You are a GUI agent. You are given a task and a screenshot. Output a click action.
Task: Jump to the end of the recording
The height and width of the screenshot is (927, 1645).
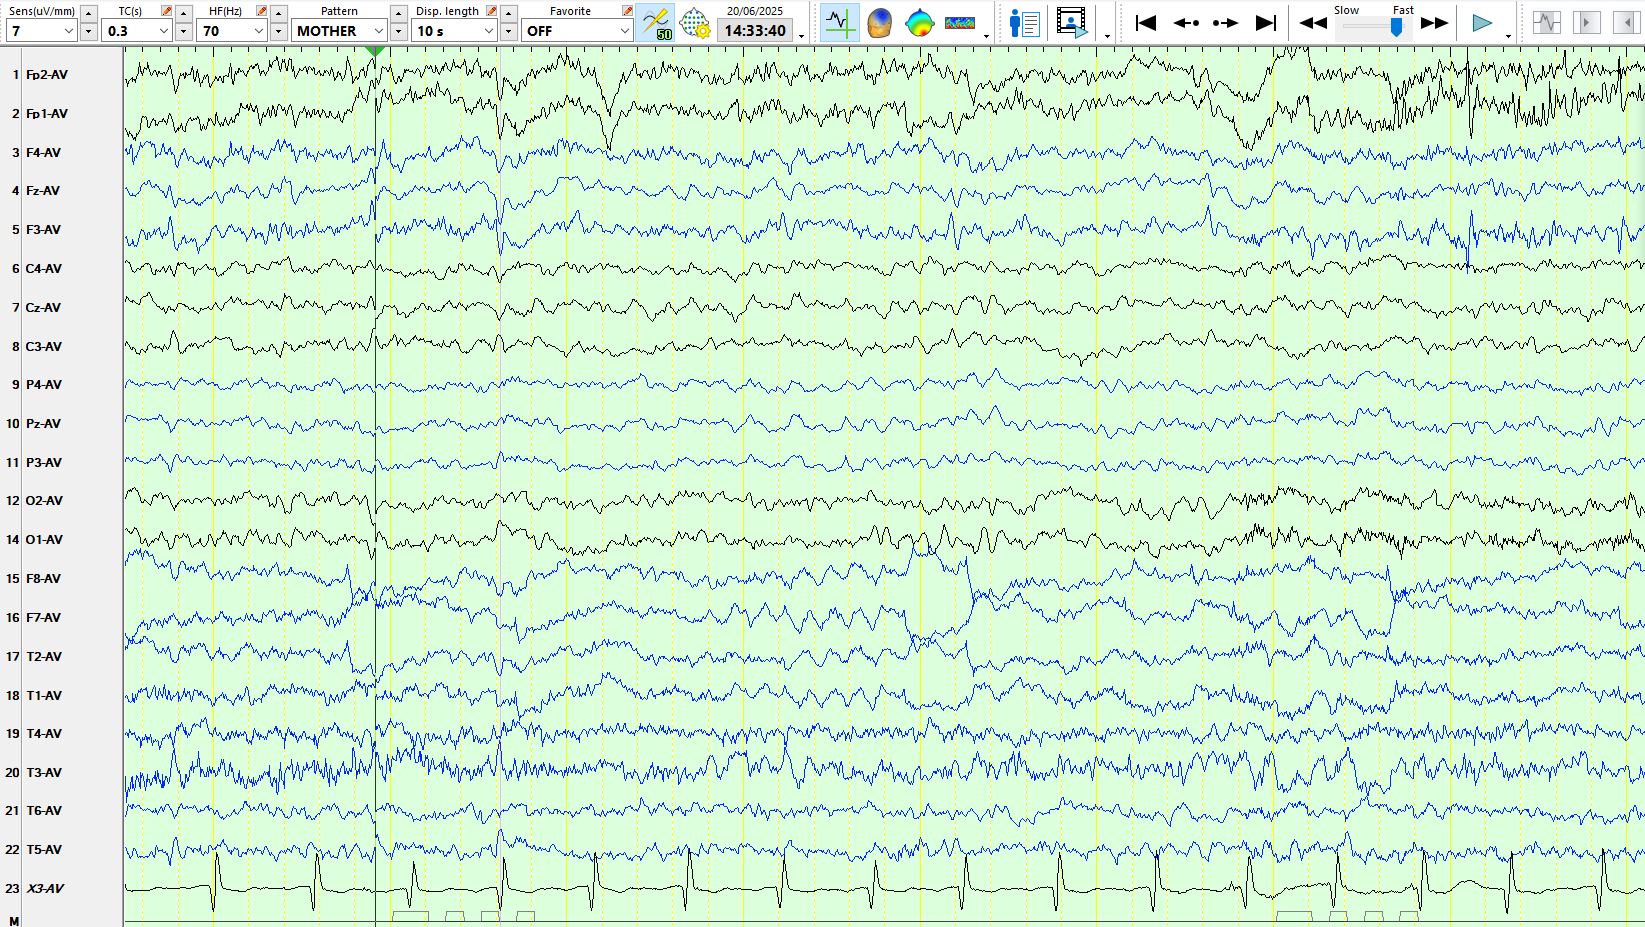coord(1266,22)
